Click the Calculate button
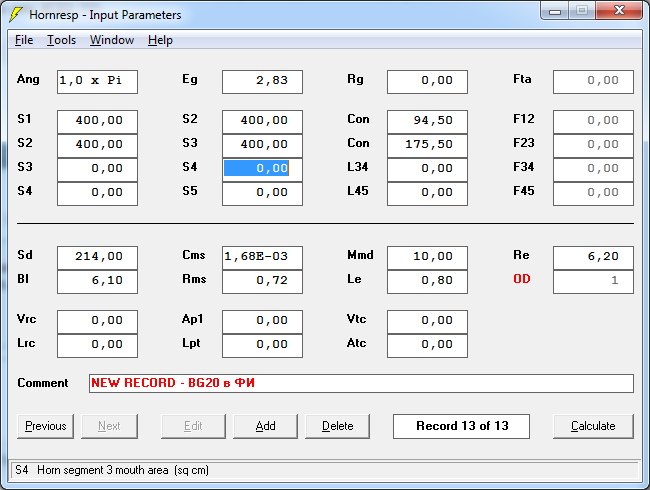The width and height of the screenshot is (650, 490). click(593, 426)
